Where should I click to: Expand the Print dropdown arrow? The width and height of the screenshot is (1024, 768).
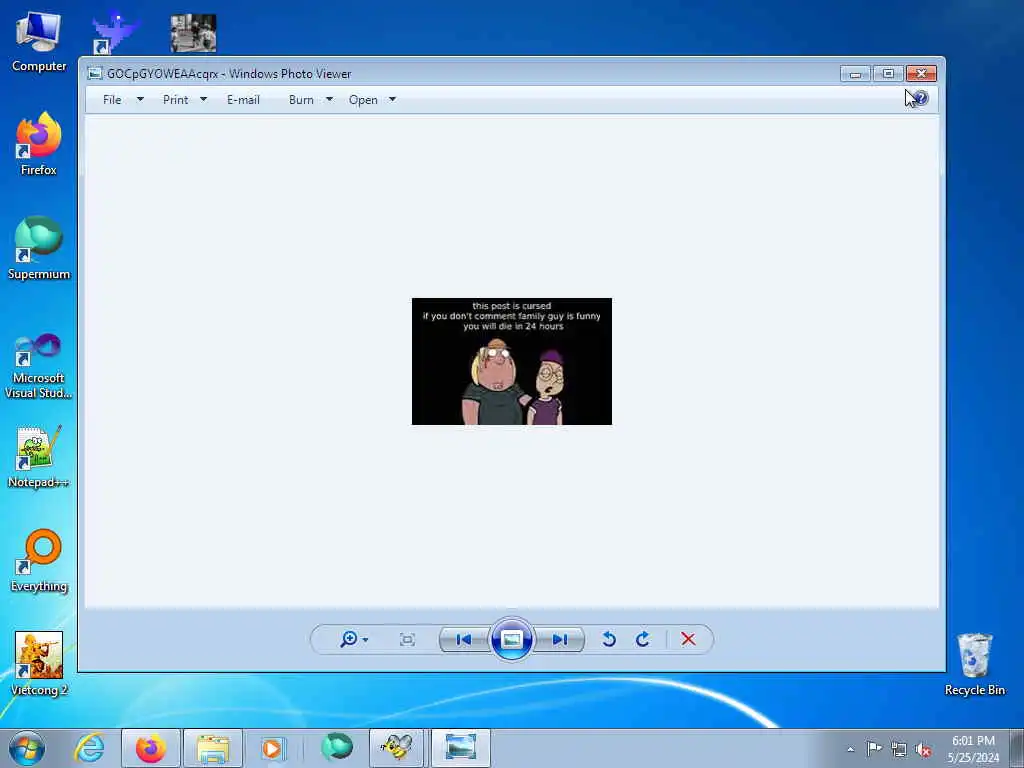(x=203, y=100)
